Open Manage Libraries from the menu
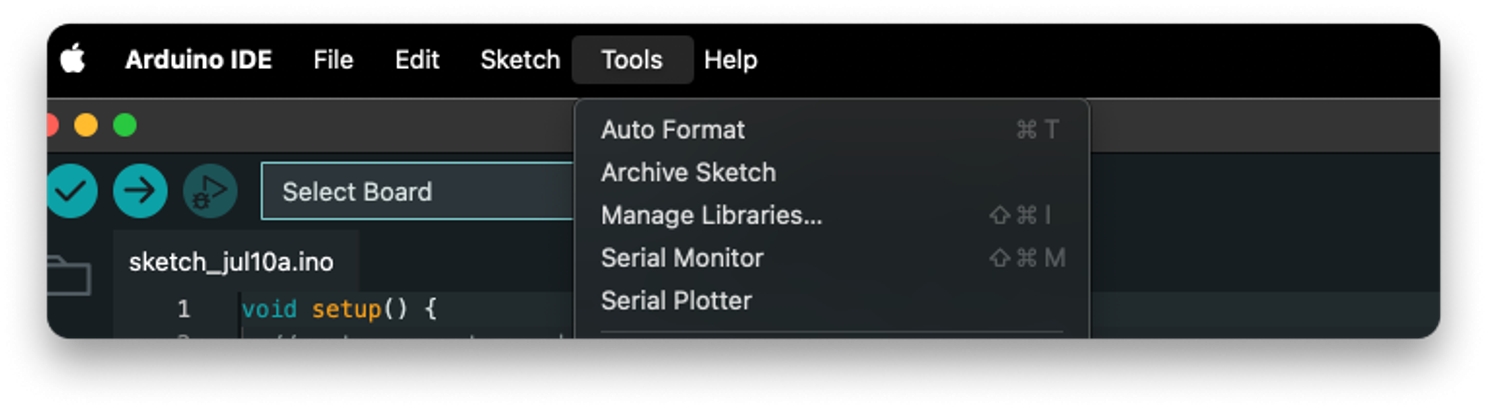The width and height of the screenshot is (1486, 408). (830, 216)
